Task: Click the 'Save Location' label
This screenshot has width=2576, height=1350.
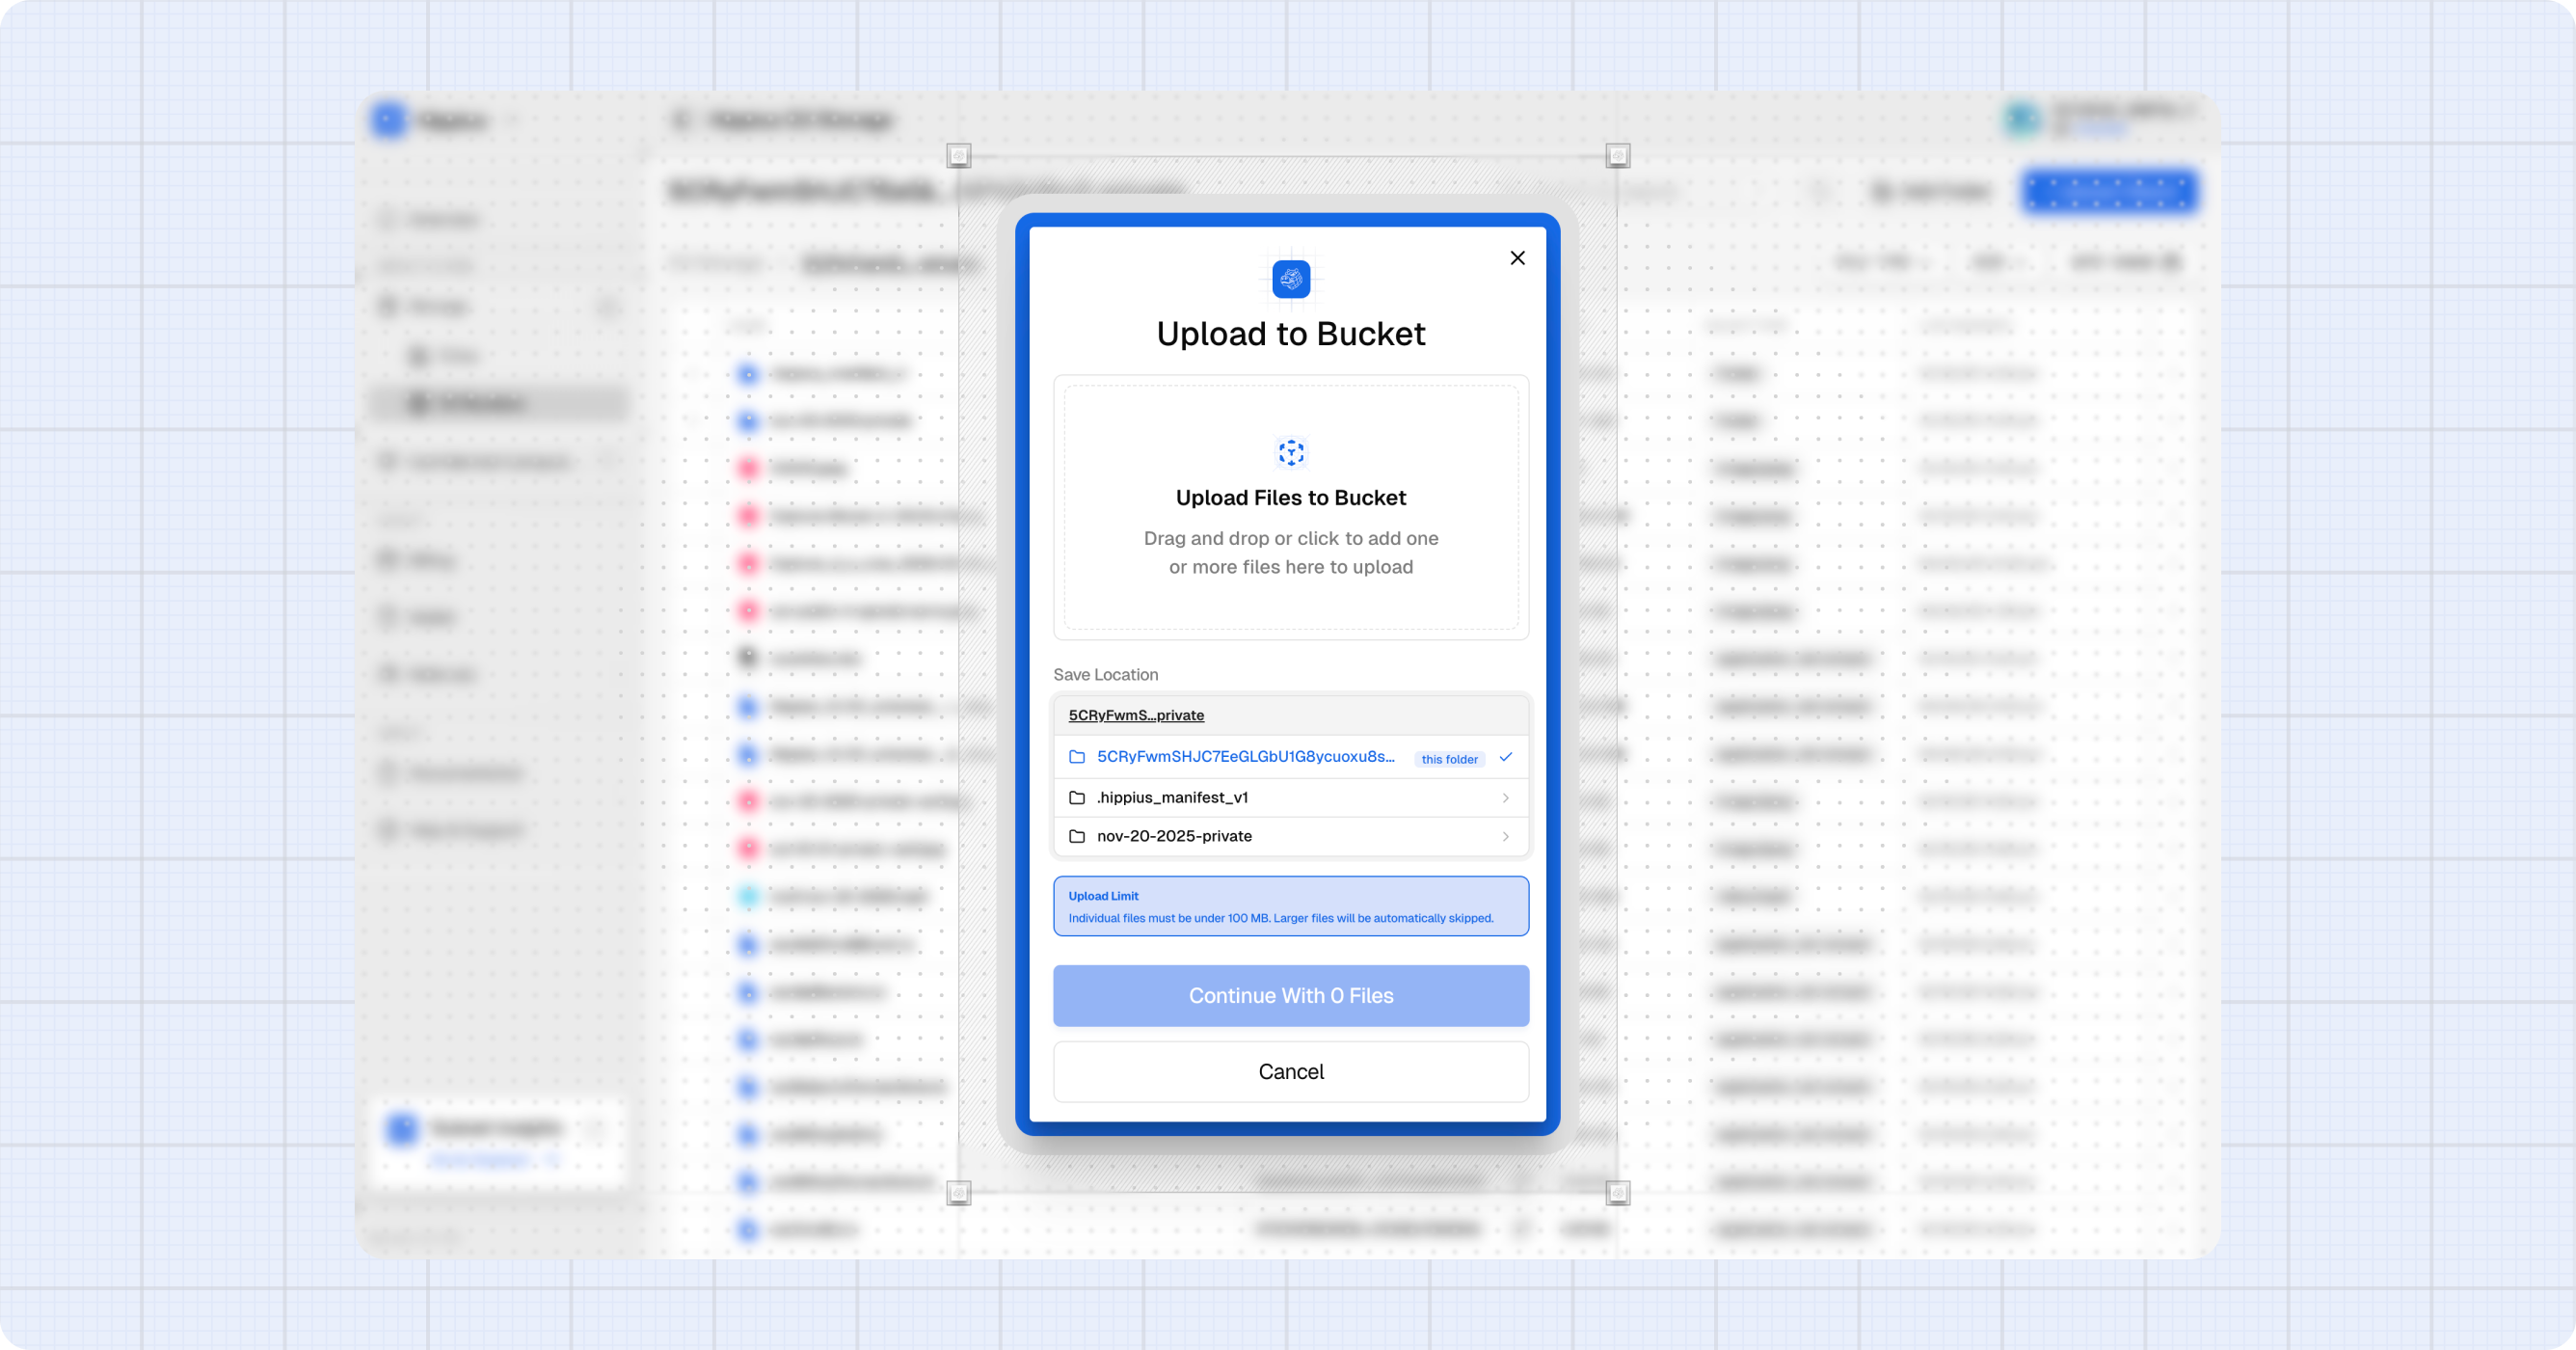Action: [1105, 675]
